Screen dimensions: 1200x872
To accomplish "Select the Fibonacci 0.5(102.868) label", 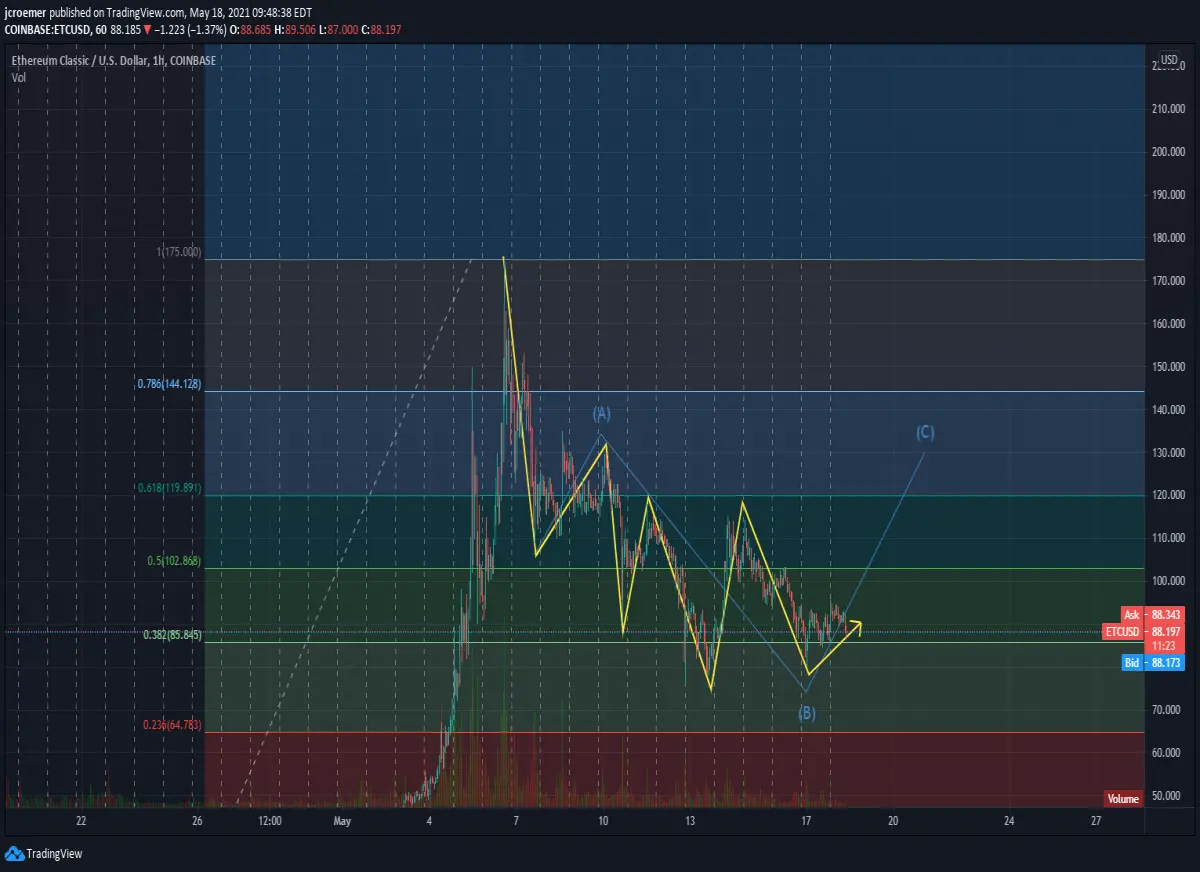I will pos(175,562).
